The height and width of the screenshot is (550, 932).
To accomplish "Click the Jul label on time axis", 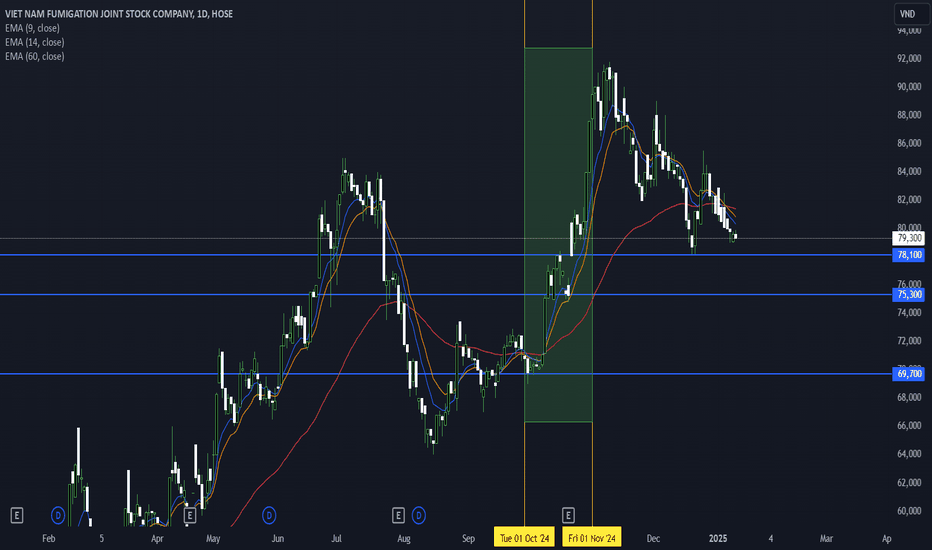I will coord(336,539).
